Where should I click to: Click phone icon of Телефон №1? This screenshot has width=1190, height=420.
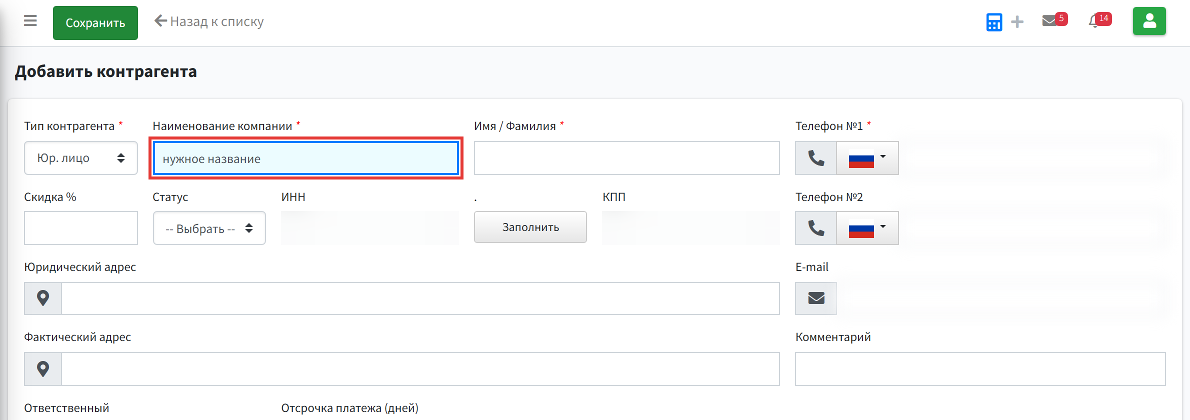coord(816,158)
